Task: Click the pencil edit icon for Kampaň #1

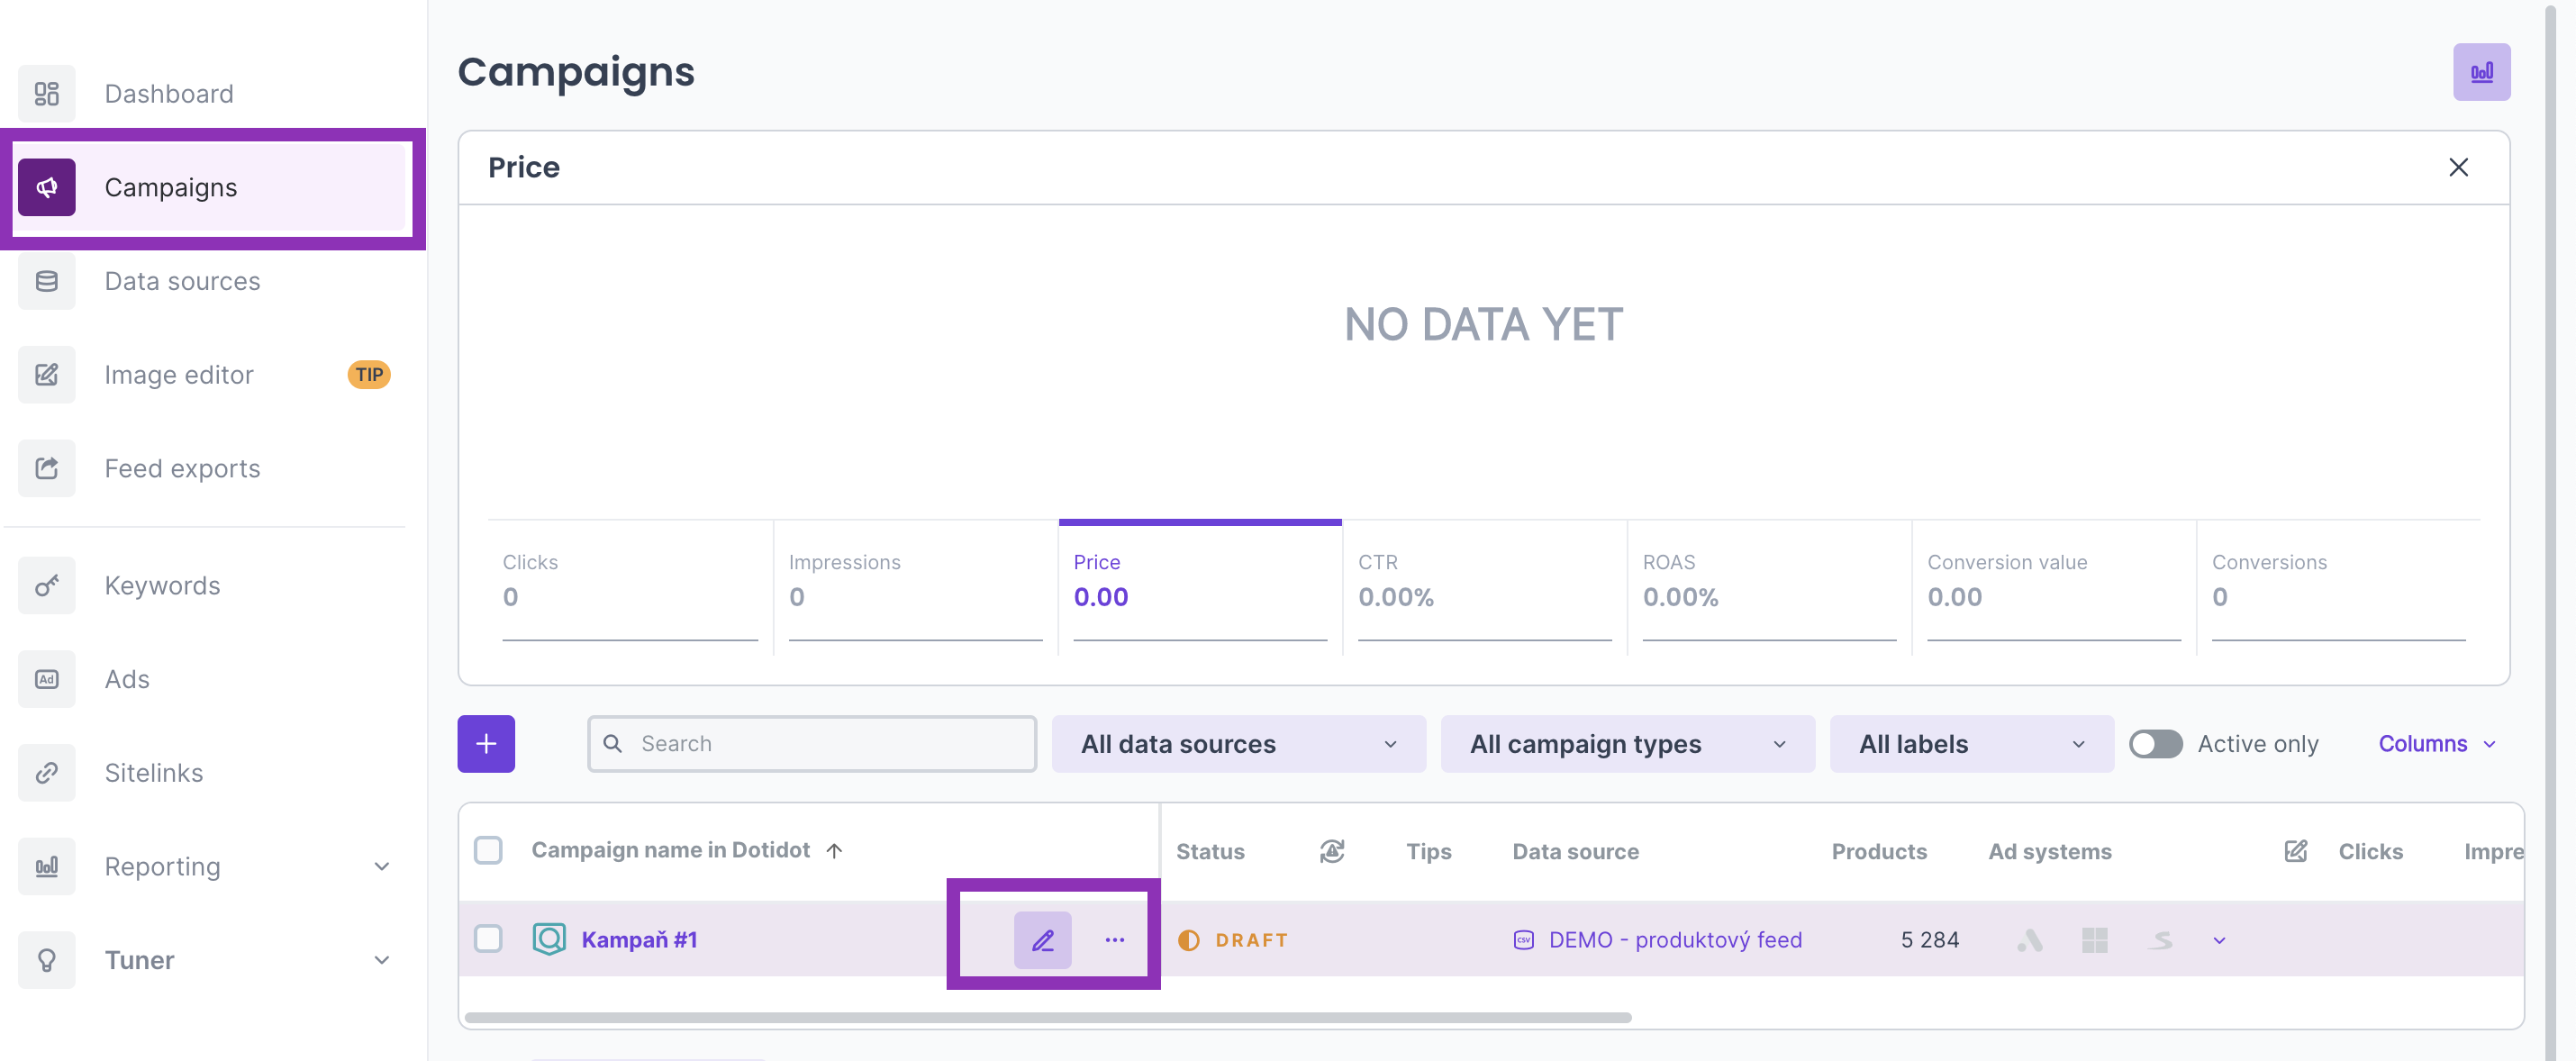Action: pyautogui.click(x=1042, y=939)
